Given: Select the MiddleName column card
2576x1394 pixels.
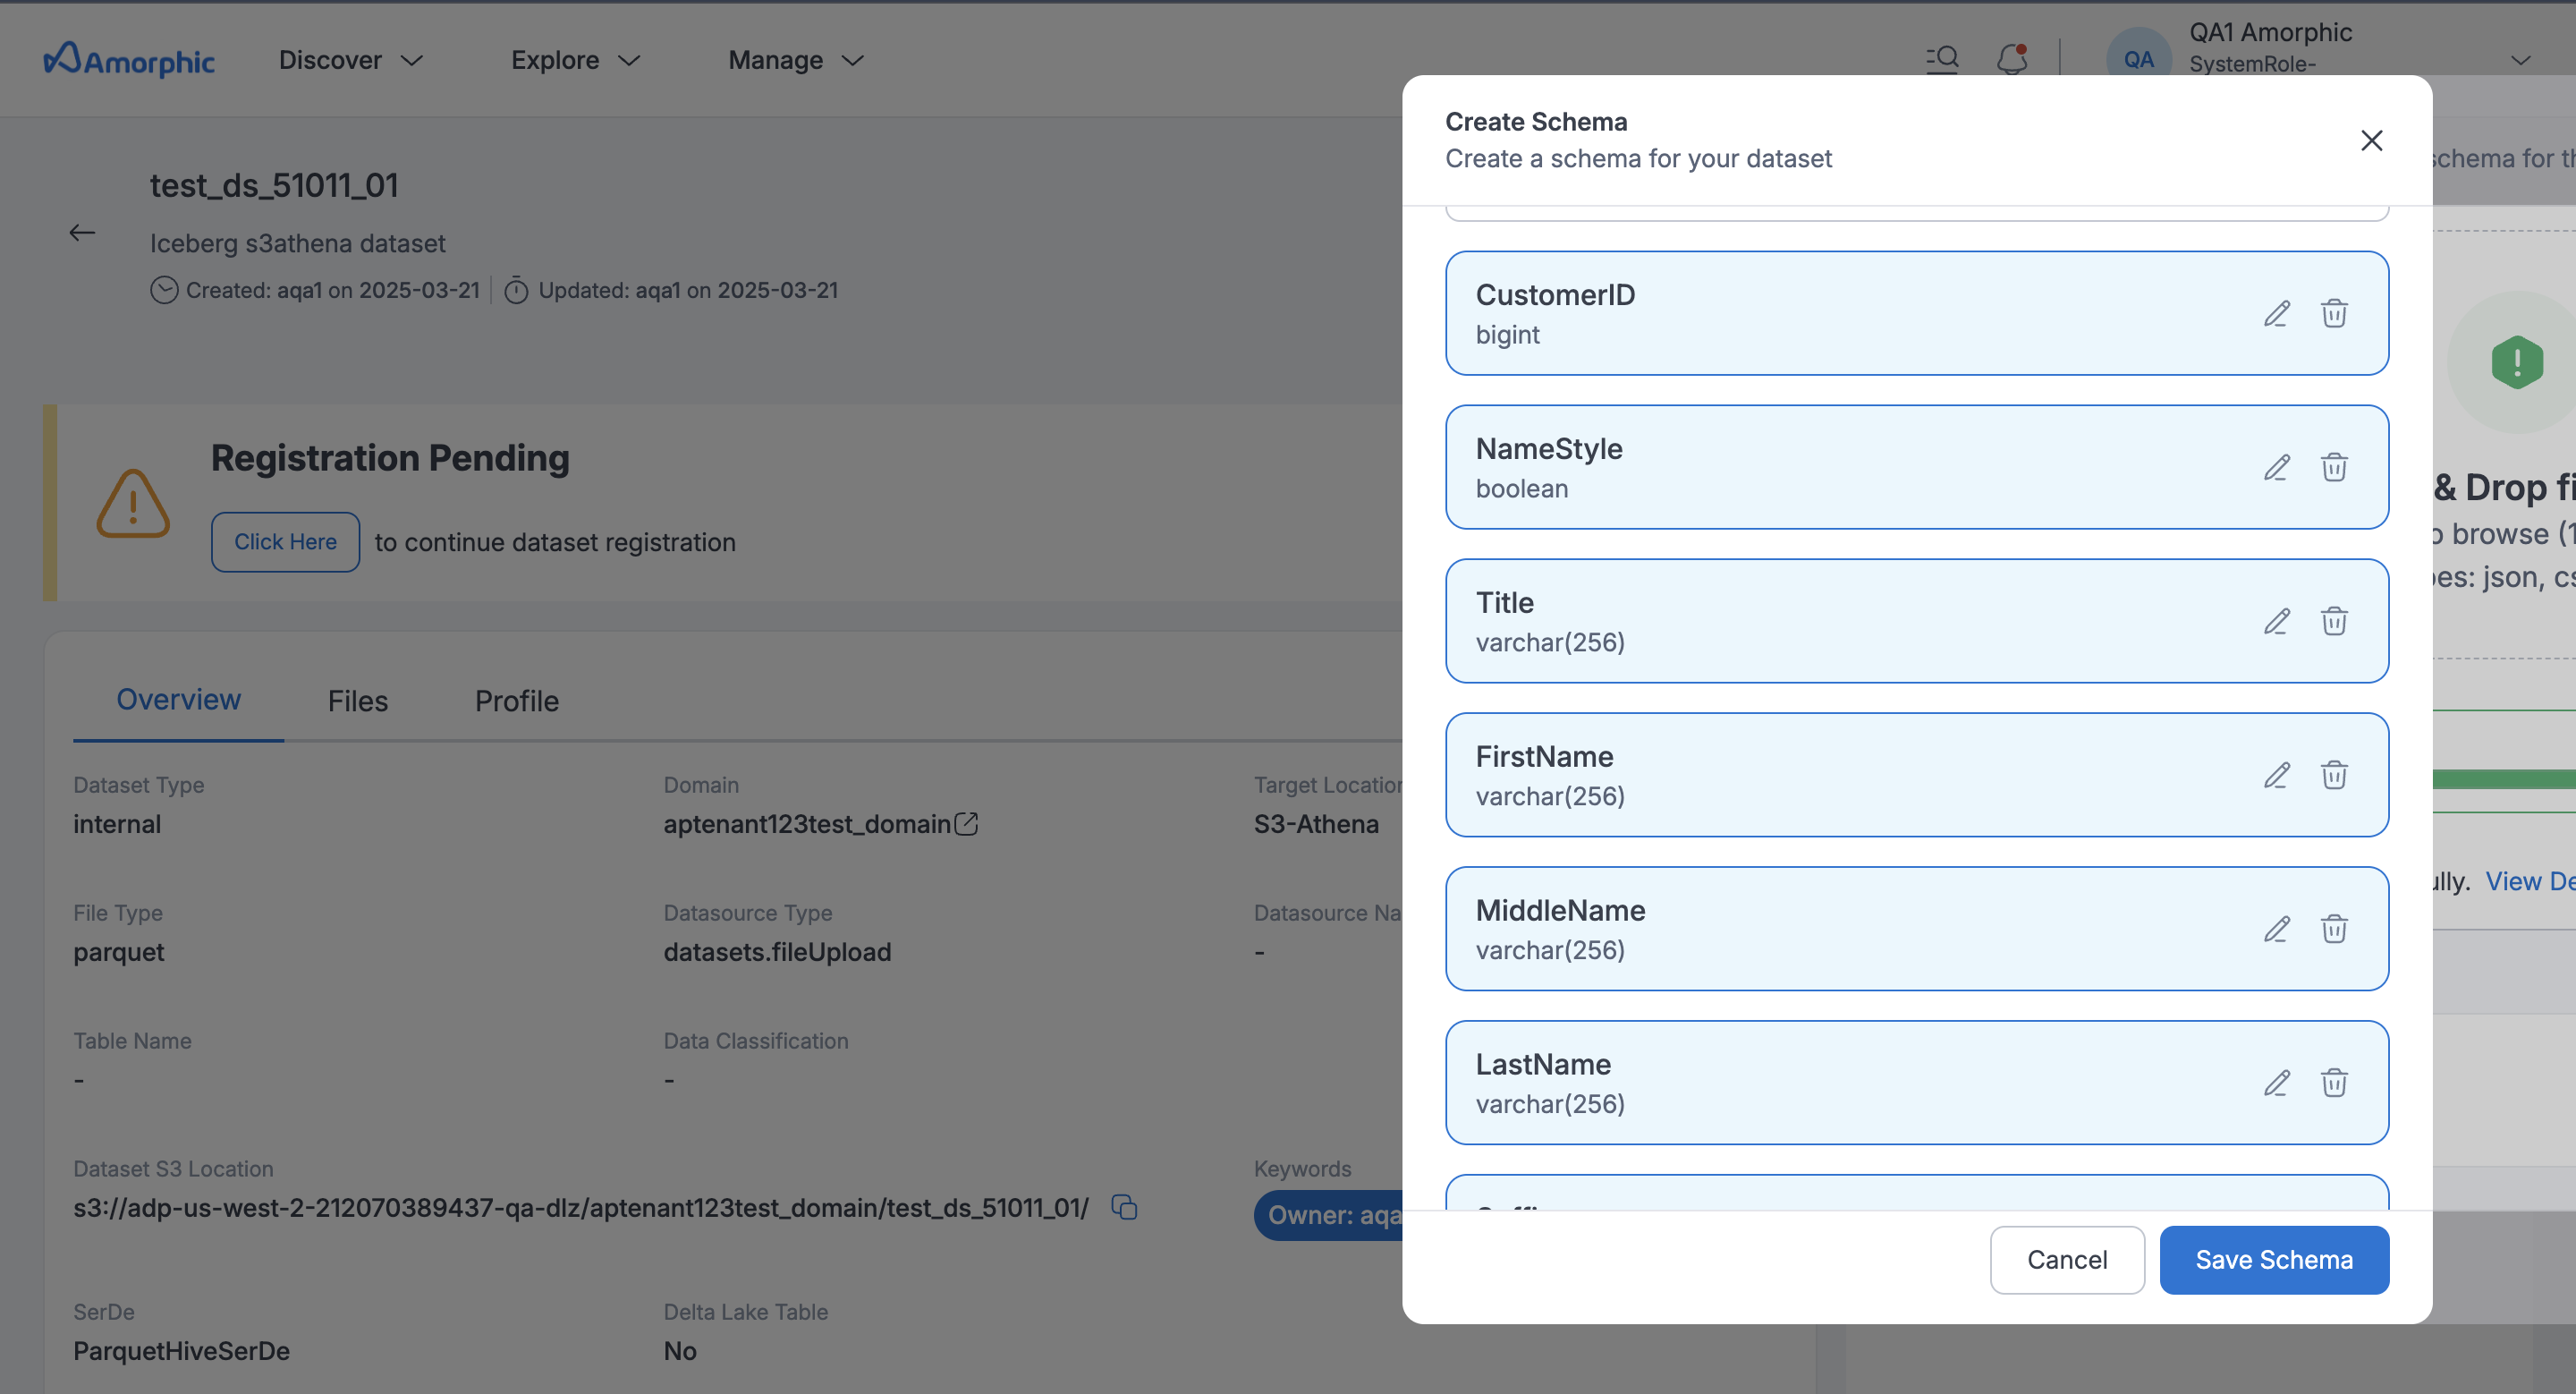Looking at the screenshot, I should point(1916,929).
